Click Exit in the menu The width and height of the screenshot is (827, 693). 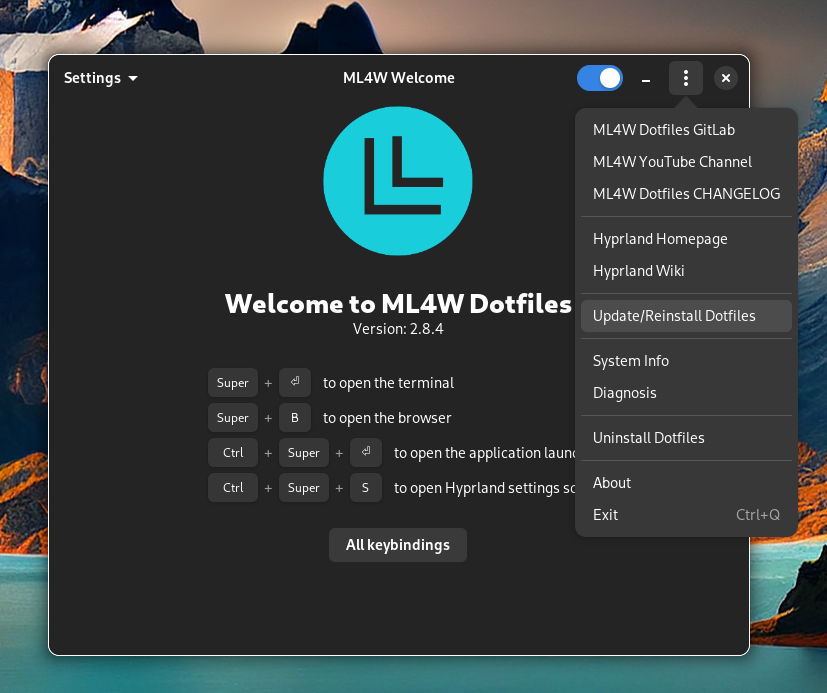pos(606,515)
